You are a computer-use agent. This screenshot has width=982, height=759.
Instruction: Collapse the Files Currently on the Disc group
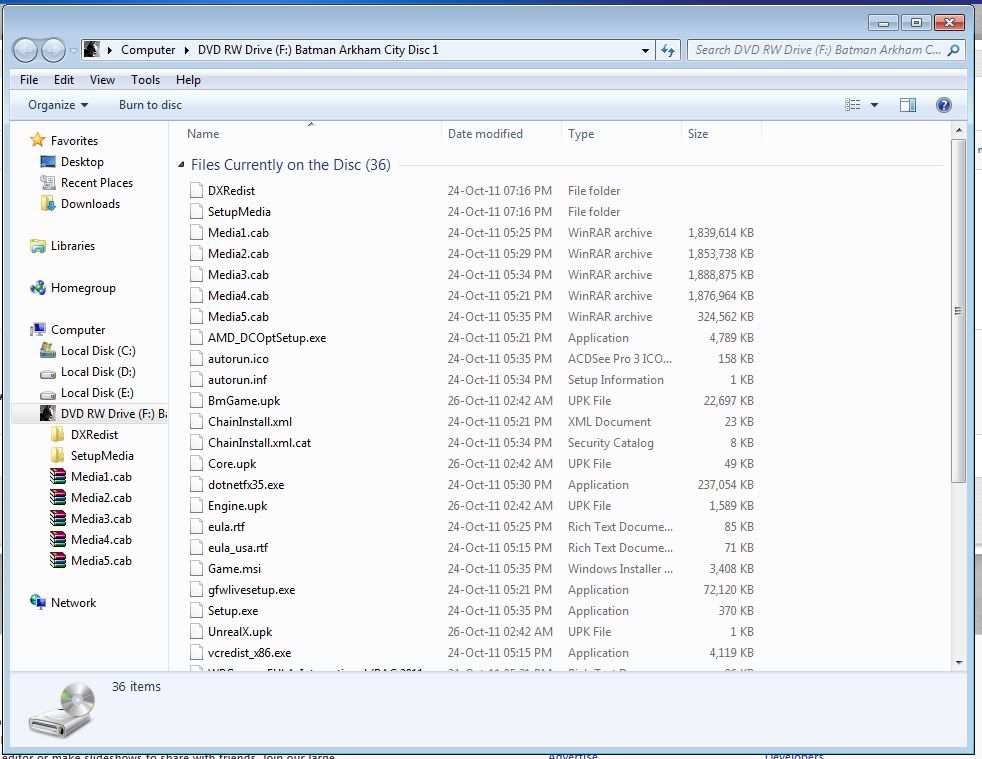tap(181, 165)
